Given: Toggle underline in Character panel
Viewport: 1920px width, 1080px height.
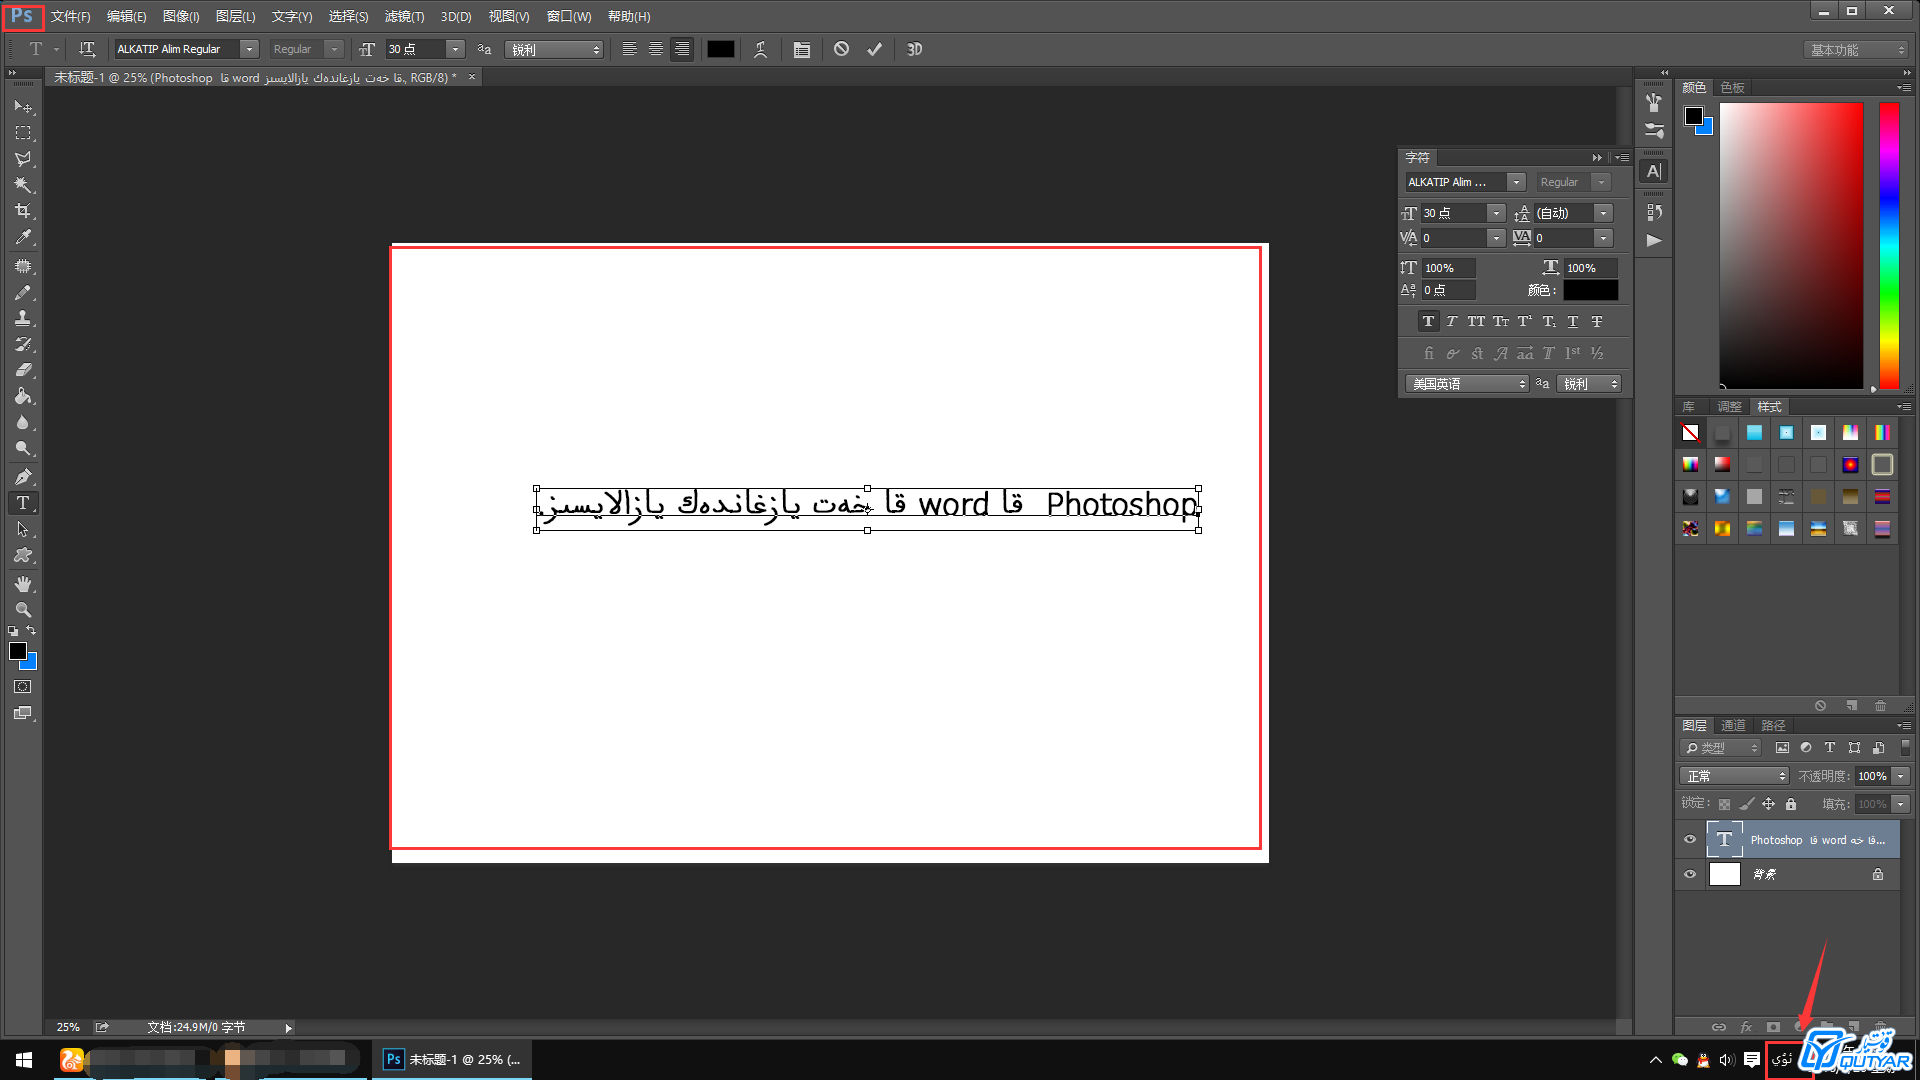Looking at the screenshot, I should [x=1573, y=322].
